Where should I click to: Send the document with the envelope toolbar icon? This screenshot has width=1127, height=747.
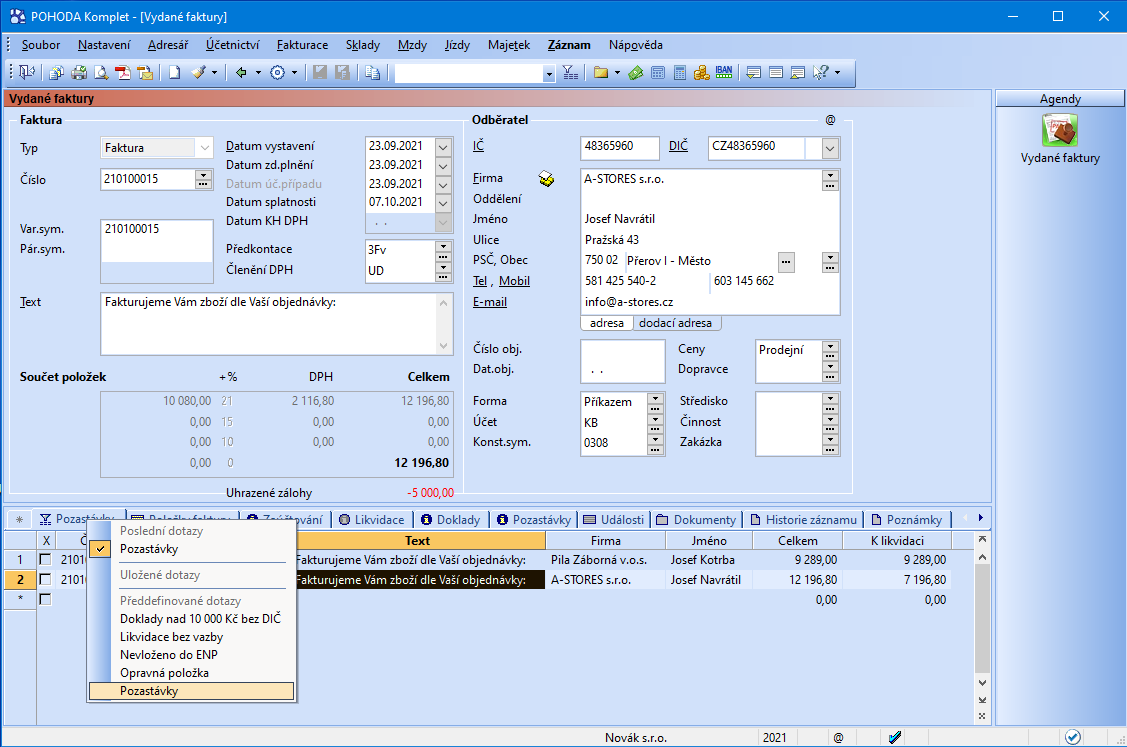coord(146,72)
